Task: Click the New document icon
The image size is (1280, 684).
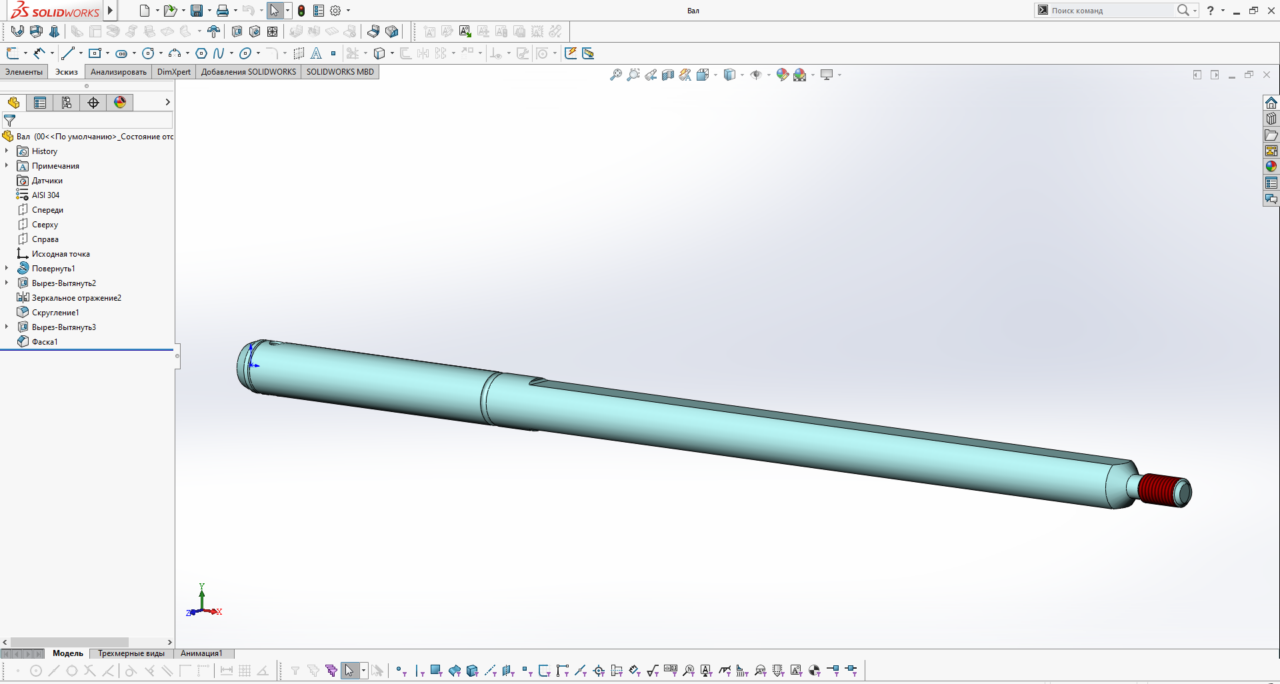Action: (x=144, y=10)
